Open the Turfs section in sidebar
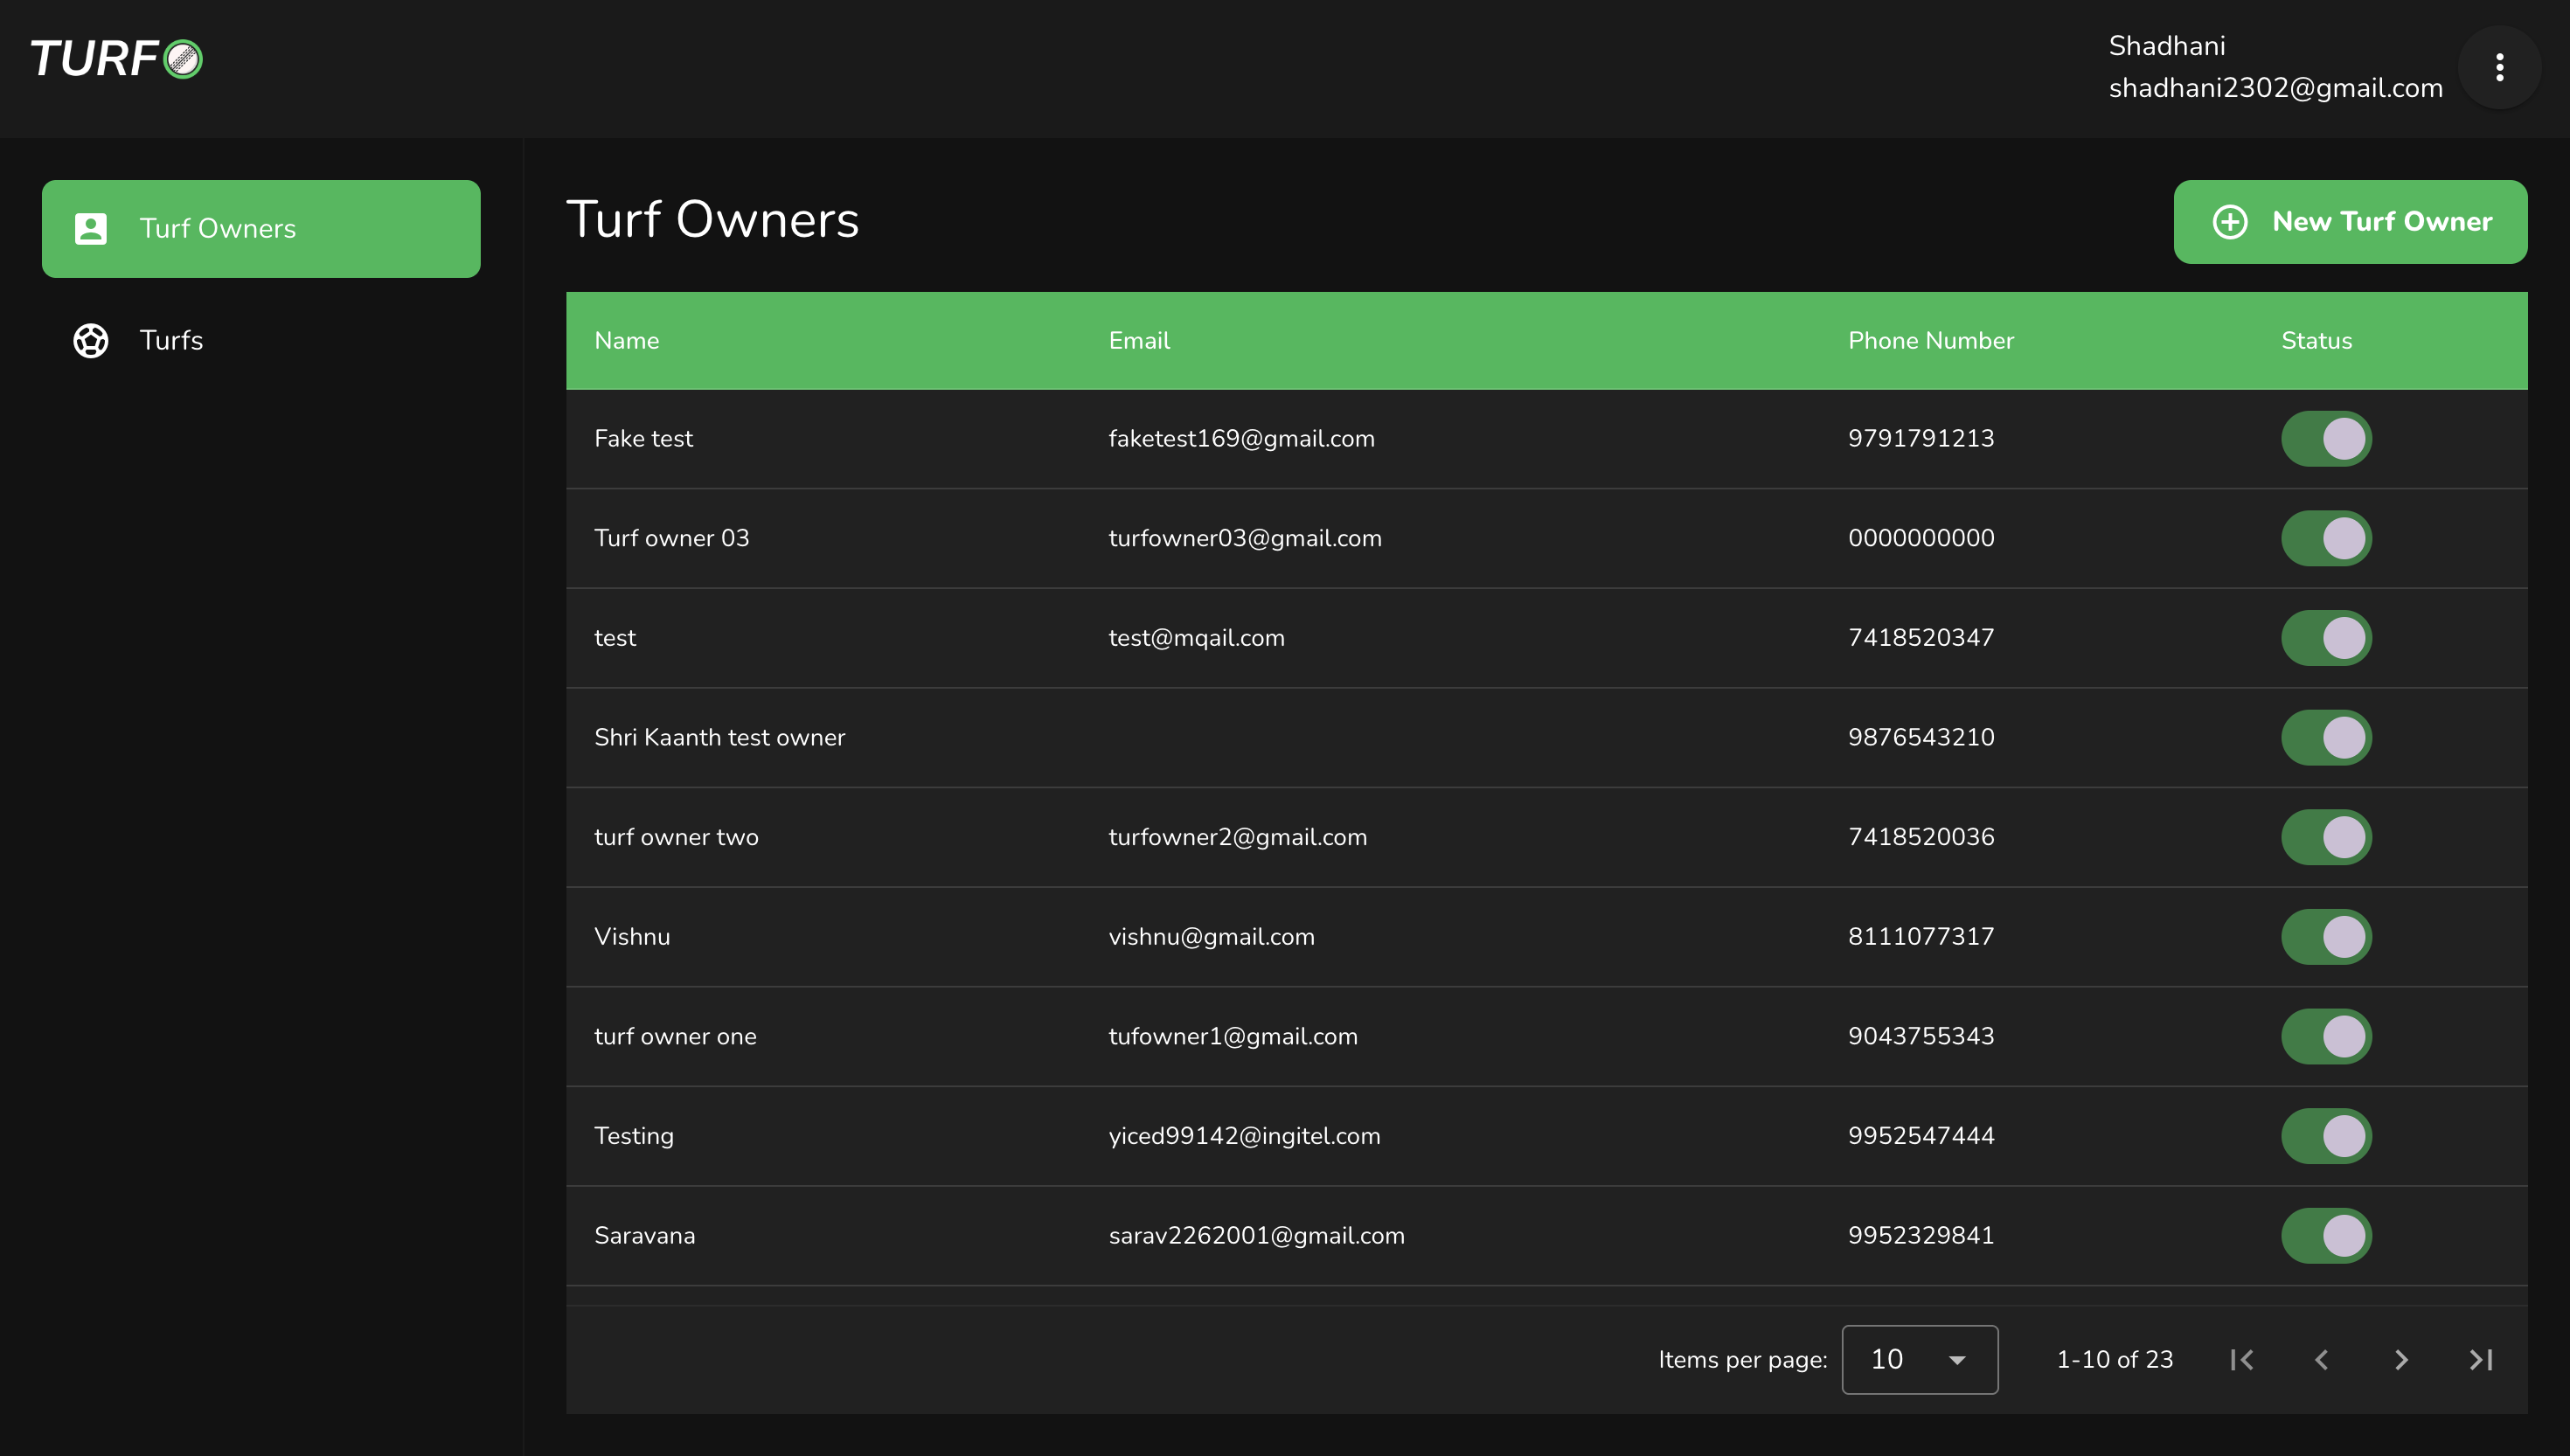 coord(171,341)
